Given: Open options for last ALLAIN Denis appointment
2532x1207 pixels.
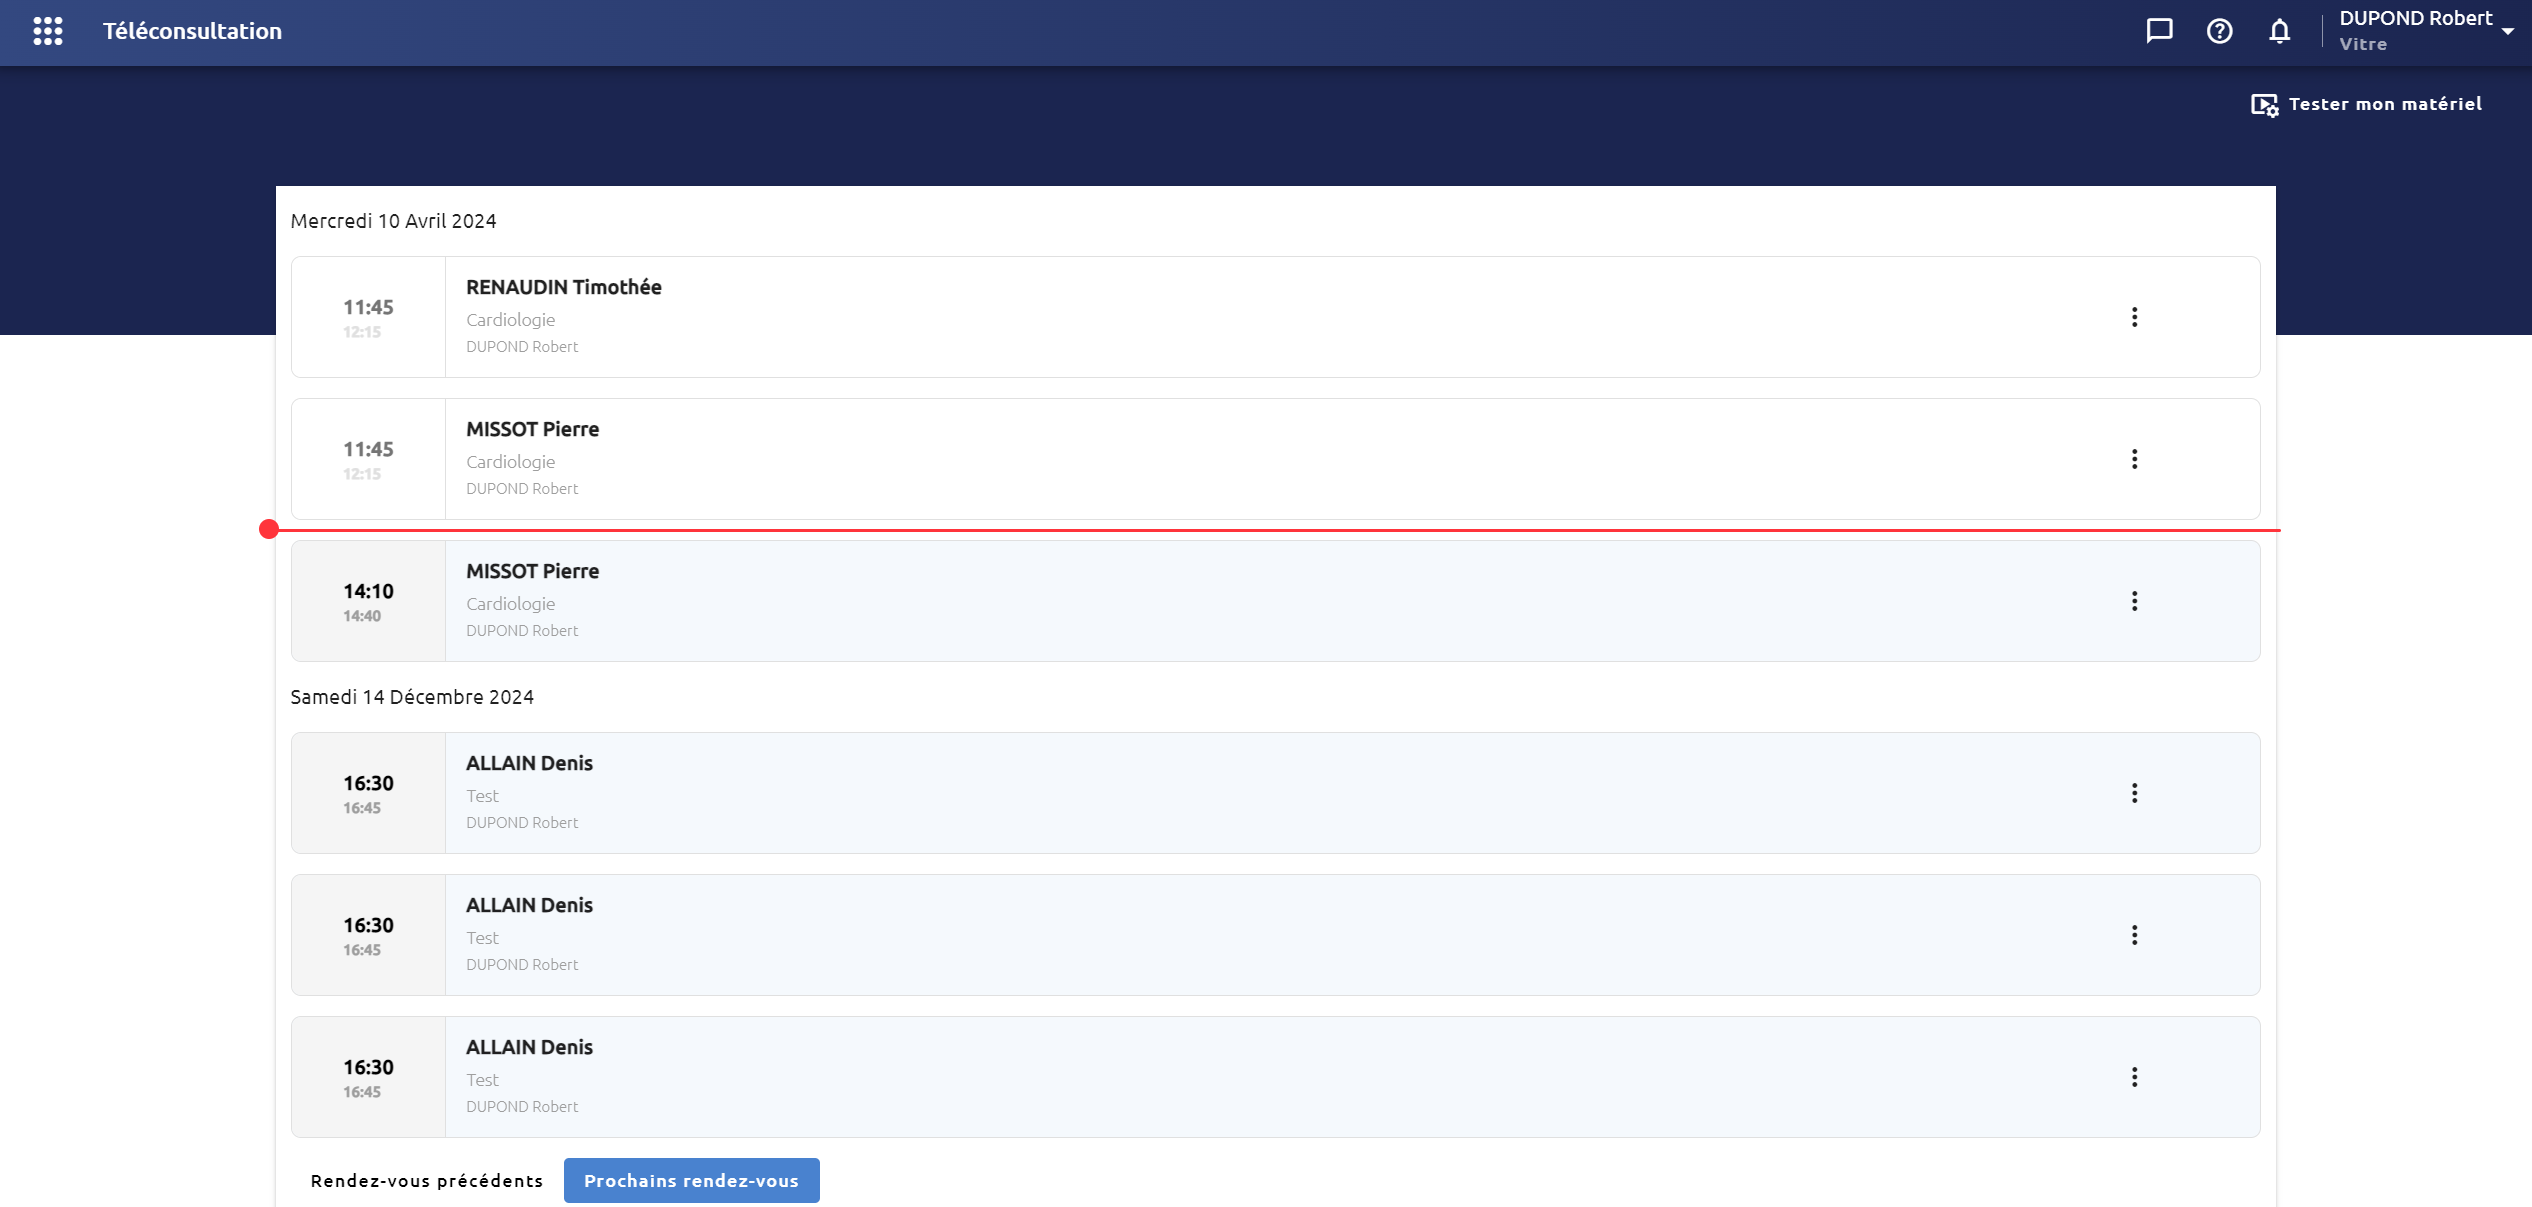Looking at the screenshot, I should (2134, 1077).
